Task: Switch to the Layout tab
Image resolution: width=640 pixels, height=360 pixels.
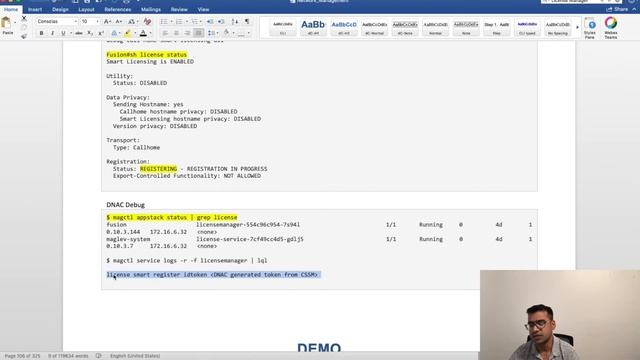Action: tap(86, 9)
